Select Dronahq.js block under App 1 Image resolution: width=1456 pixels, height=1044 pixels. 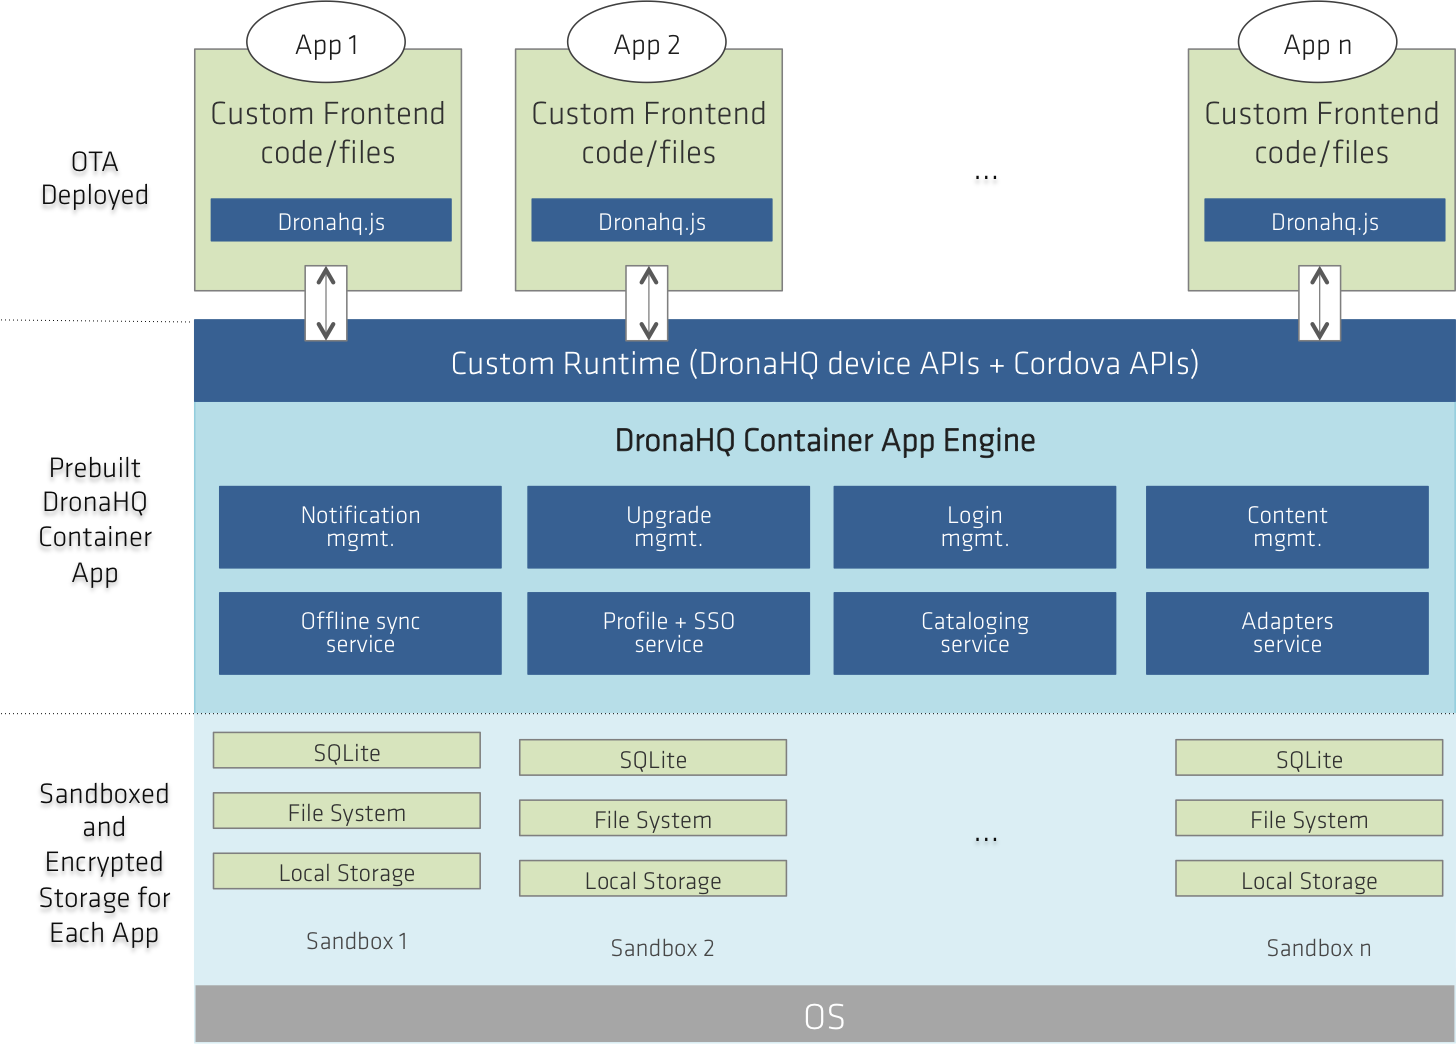tap(331, 220)
